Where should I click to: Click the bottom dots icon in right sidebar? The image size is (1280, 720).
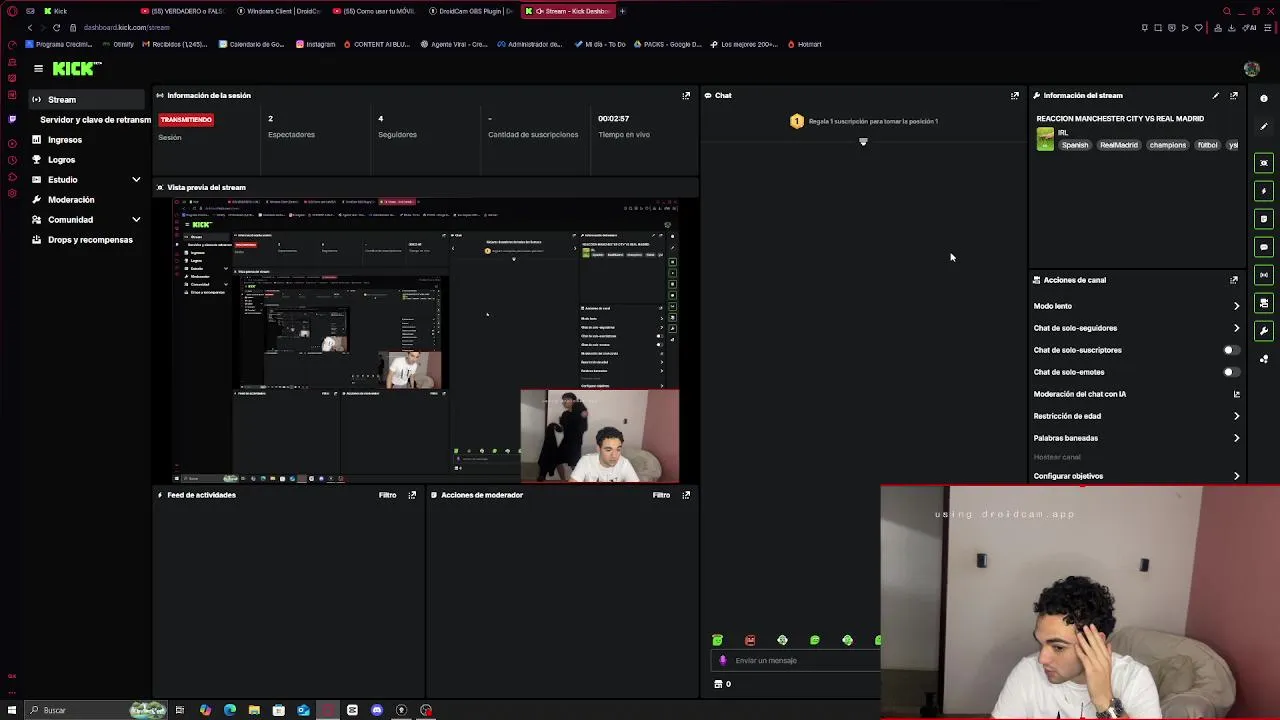[x=1264, y=359]
